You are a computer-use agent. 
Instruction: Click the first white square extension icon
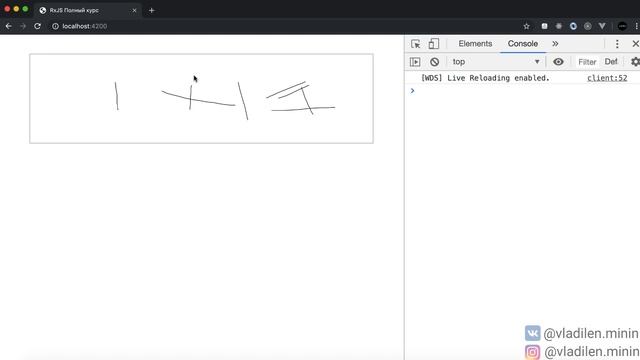(544, 26)
